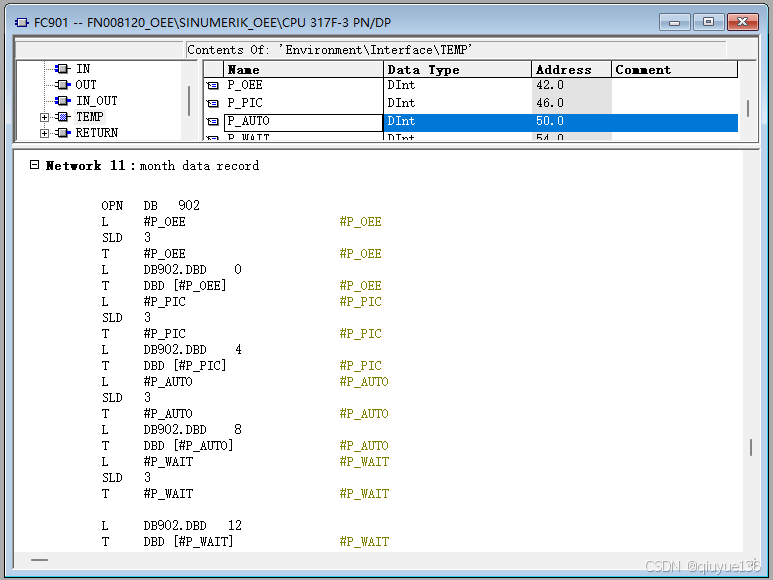Expand the RETURN tree node
The image size is (773, 580).
[x=44, y=133]
